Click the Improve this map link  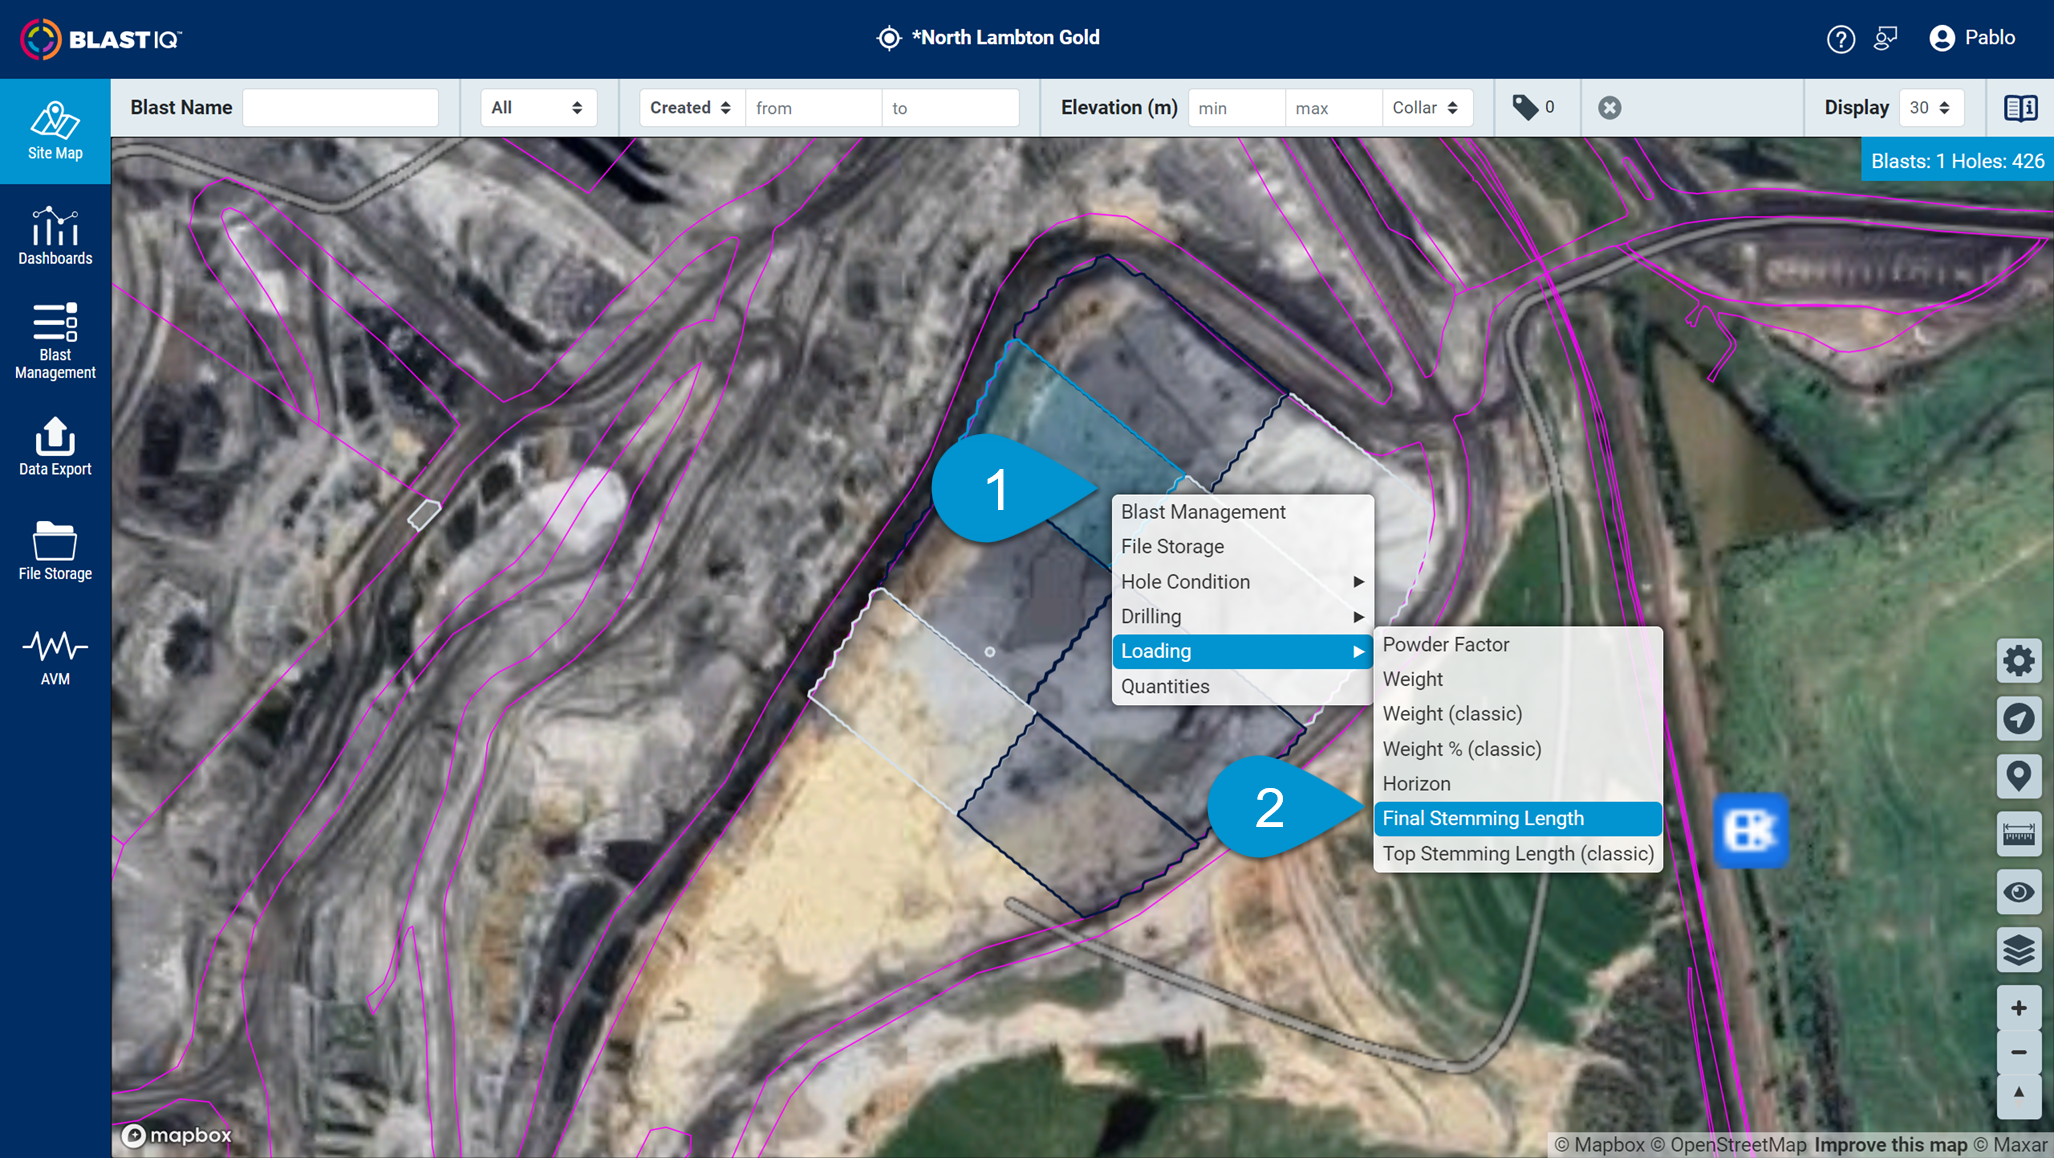[1890, 1145]
